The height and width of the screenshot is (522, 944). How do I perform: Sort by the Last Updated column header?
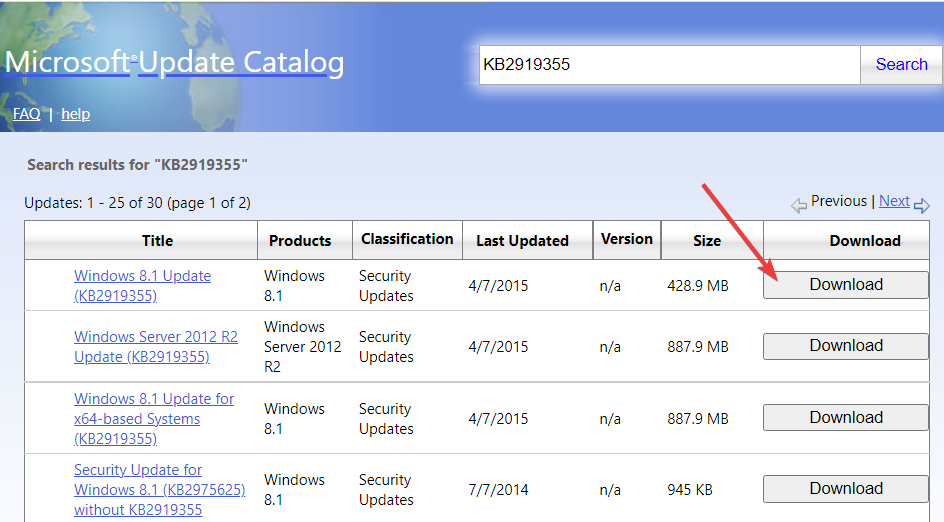pyautogui.click(x=522, y=240)
